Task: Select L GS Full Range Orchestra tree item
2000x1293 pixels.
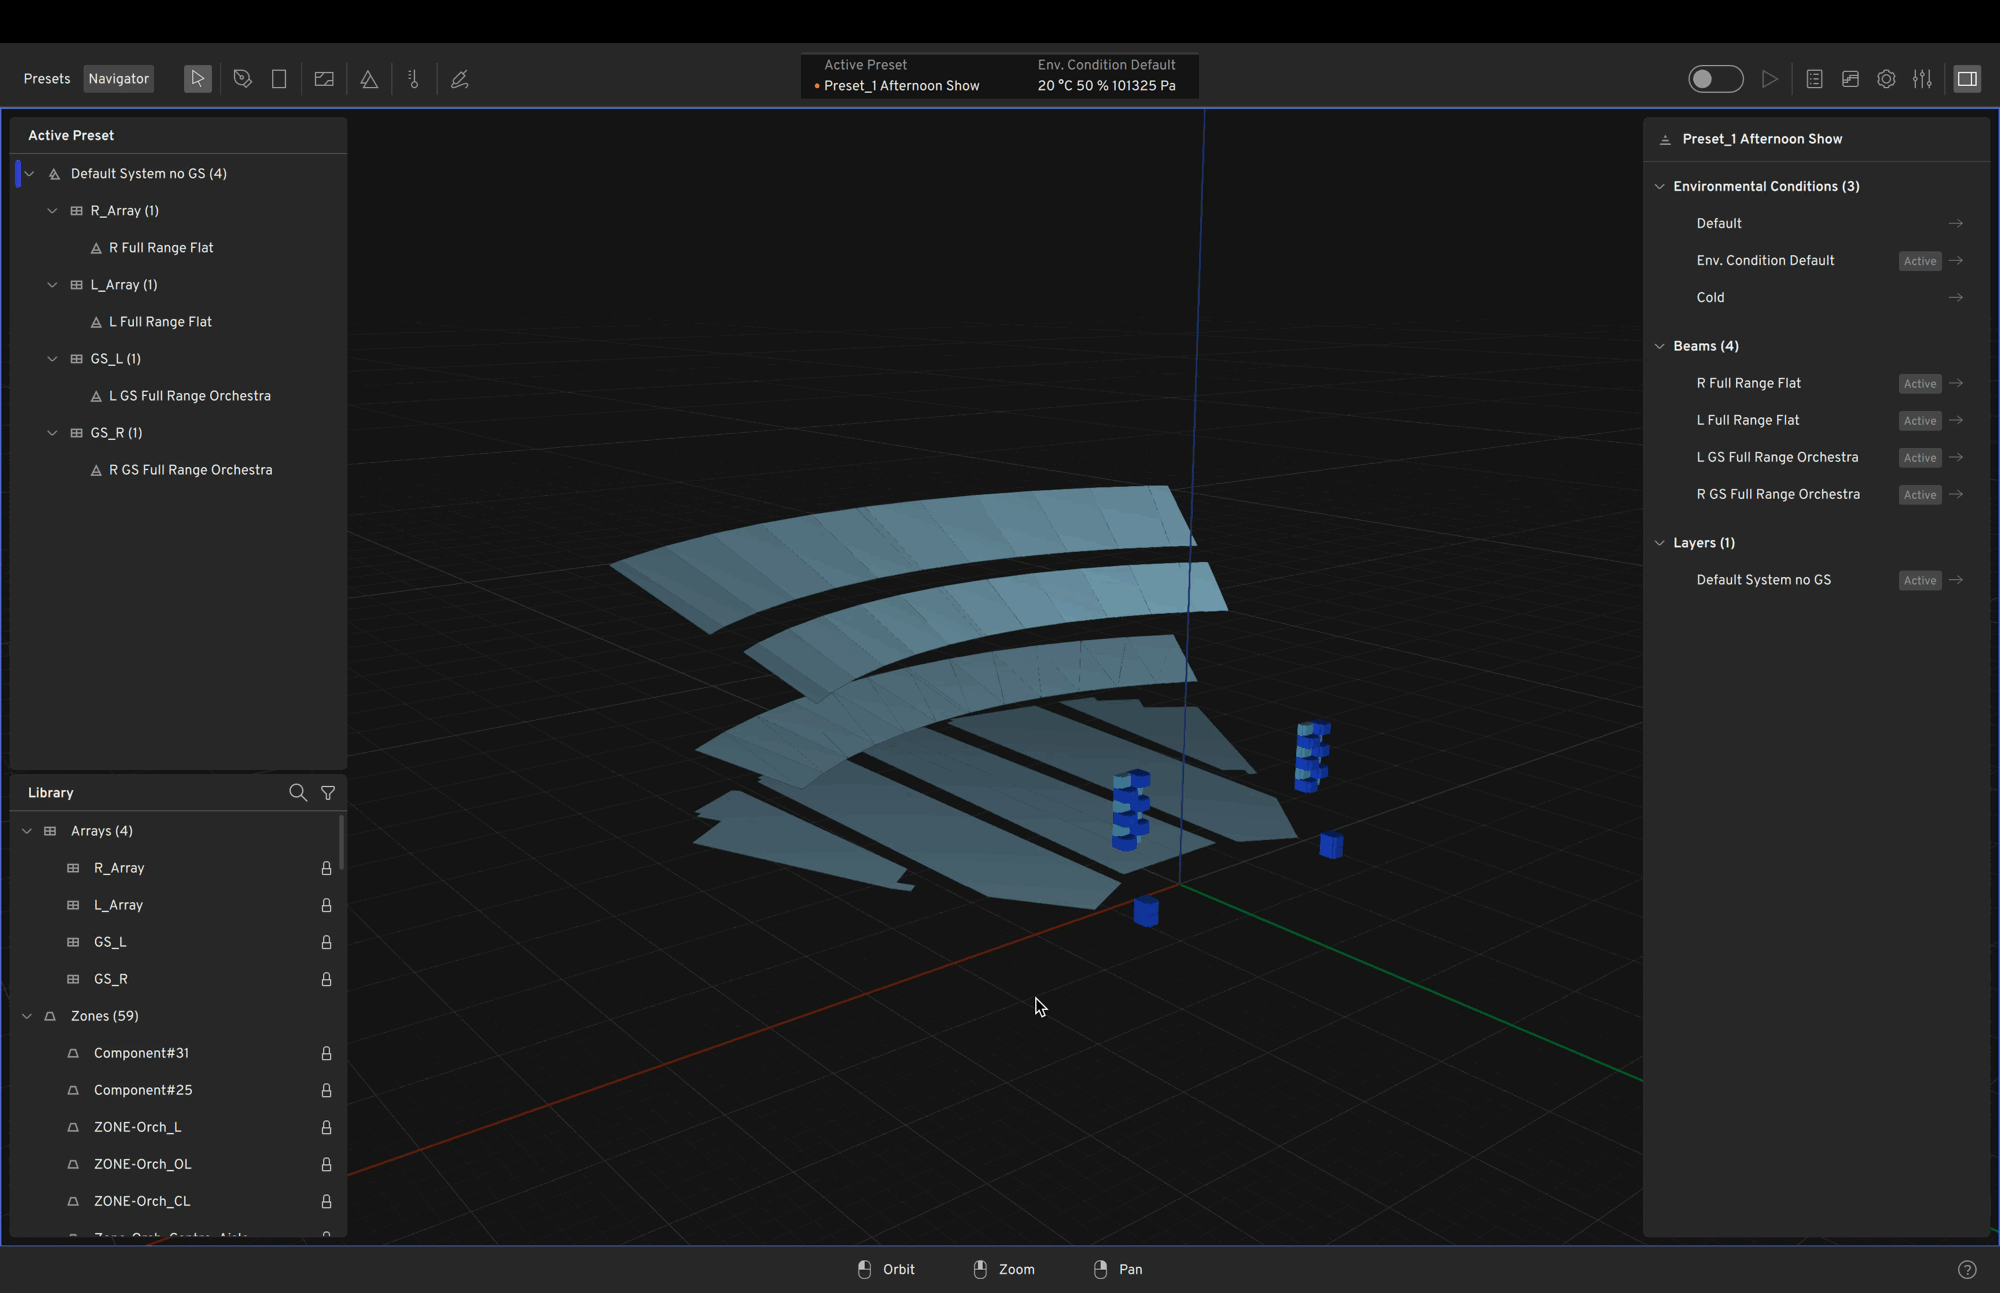Action: [190, 396]
